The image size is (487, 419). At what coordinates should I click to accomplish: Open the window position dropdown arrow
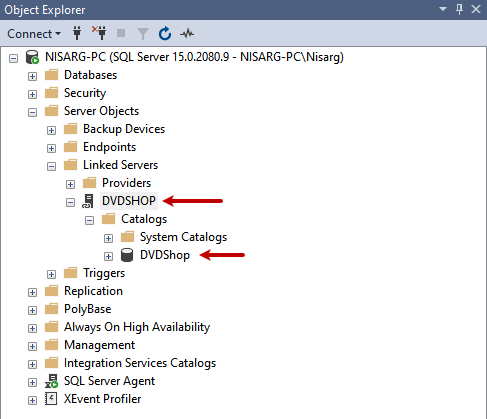[443, 9]
